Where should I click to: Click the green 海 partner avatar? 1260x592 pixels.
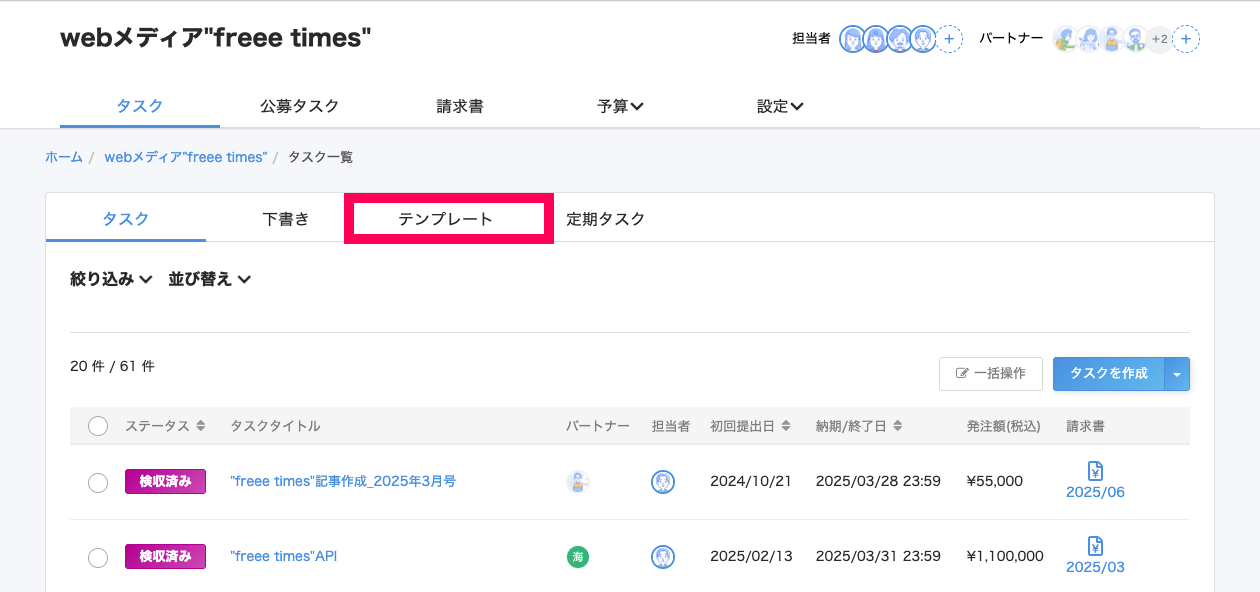(x=577, y=557)
